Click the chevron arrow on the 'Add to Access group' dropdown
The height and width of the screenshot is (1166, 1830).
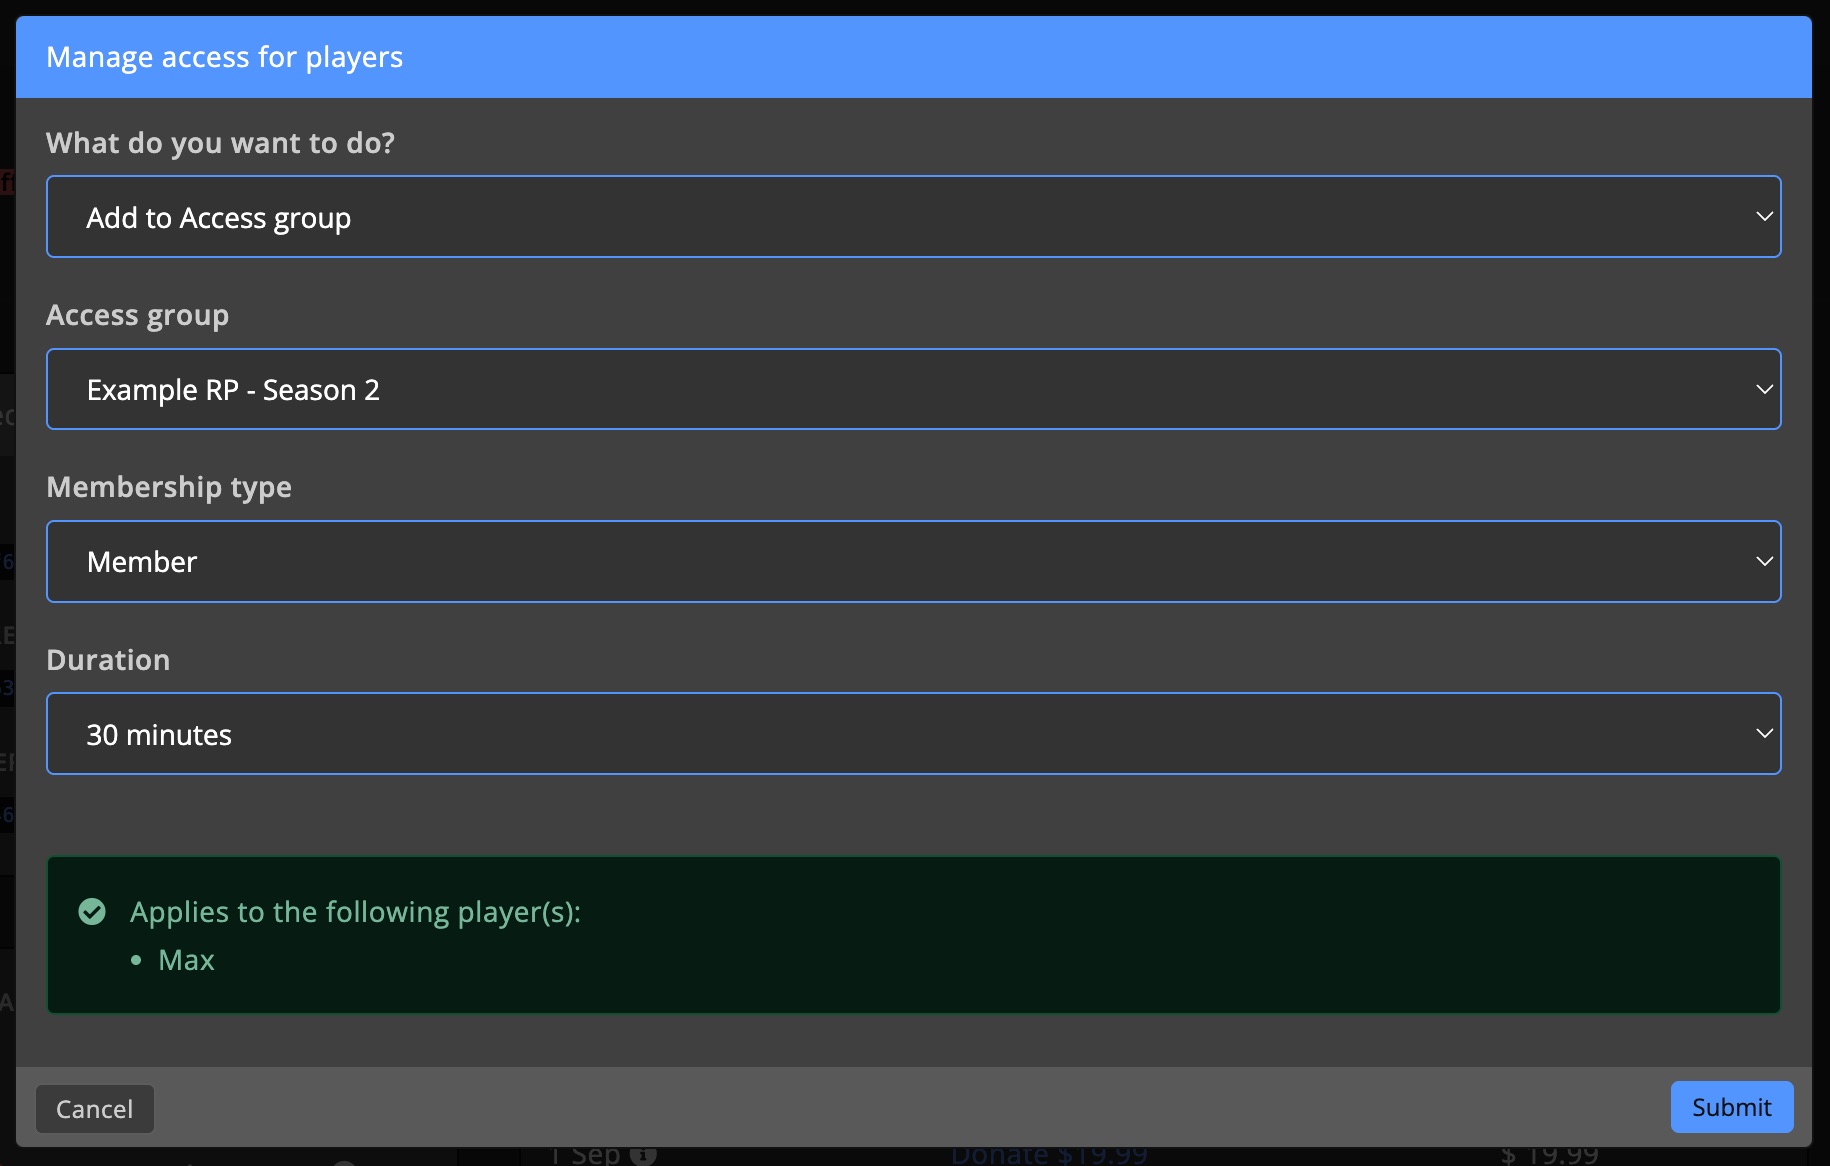pos(1764,217)
